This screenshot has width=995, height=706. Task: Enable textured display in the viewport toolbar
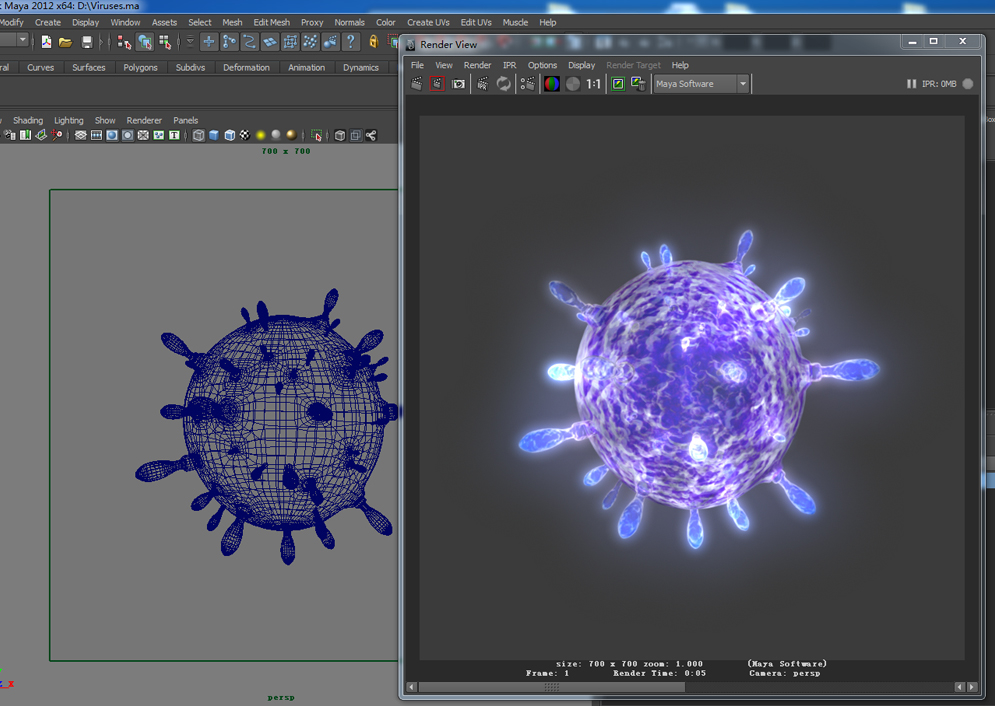click(x=230, y=134)
